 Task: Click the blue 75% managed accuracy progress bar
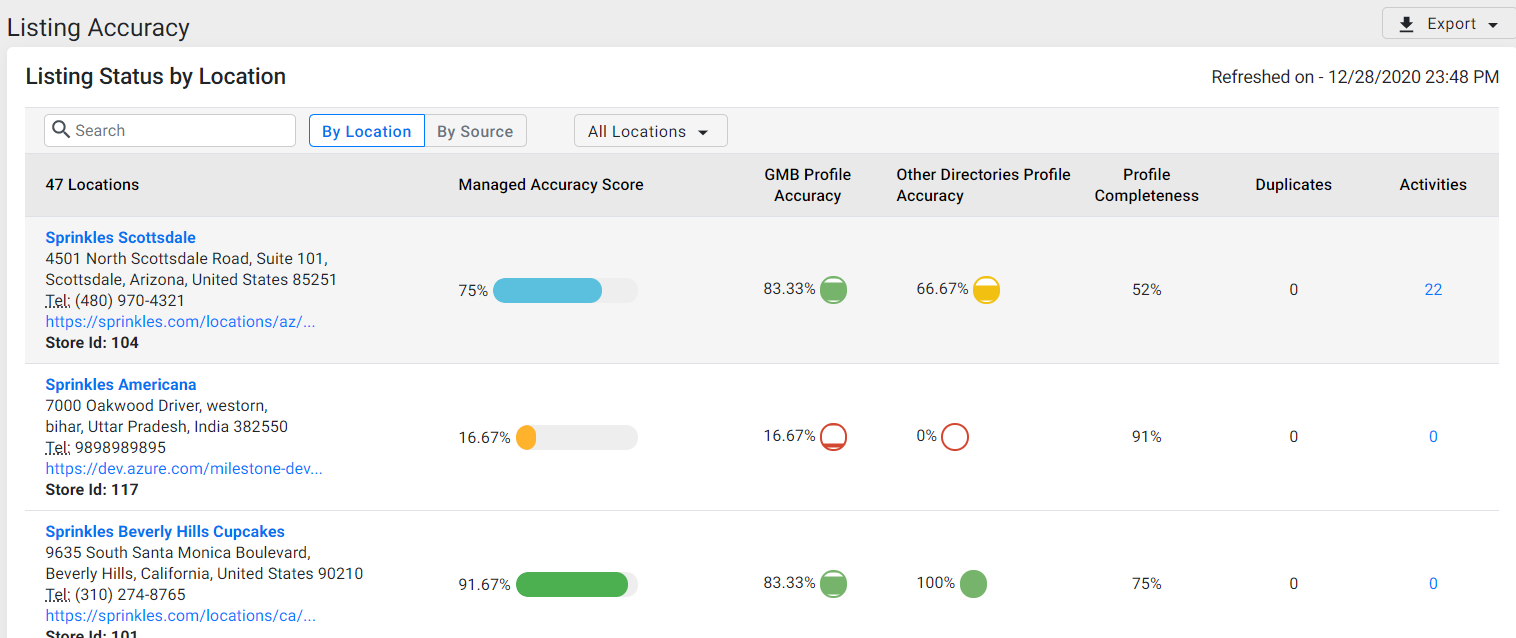click(565, 291)
